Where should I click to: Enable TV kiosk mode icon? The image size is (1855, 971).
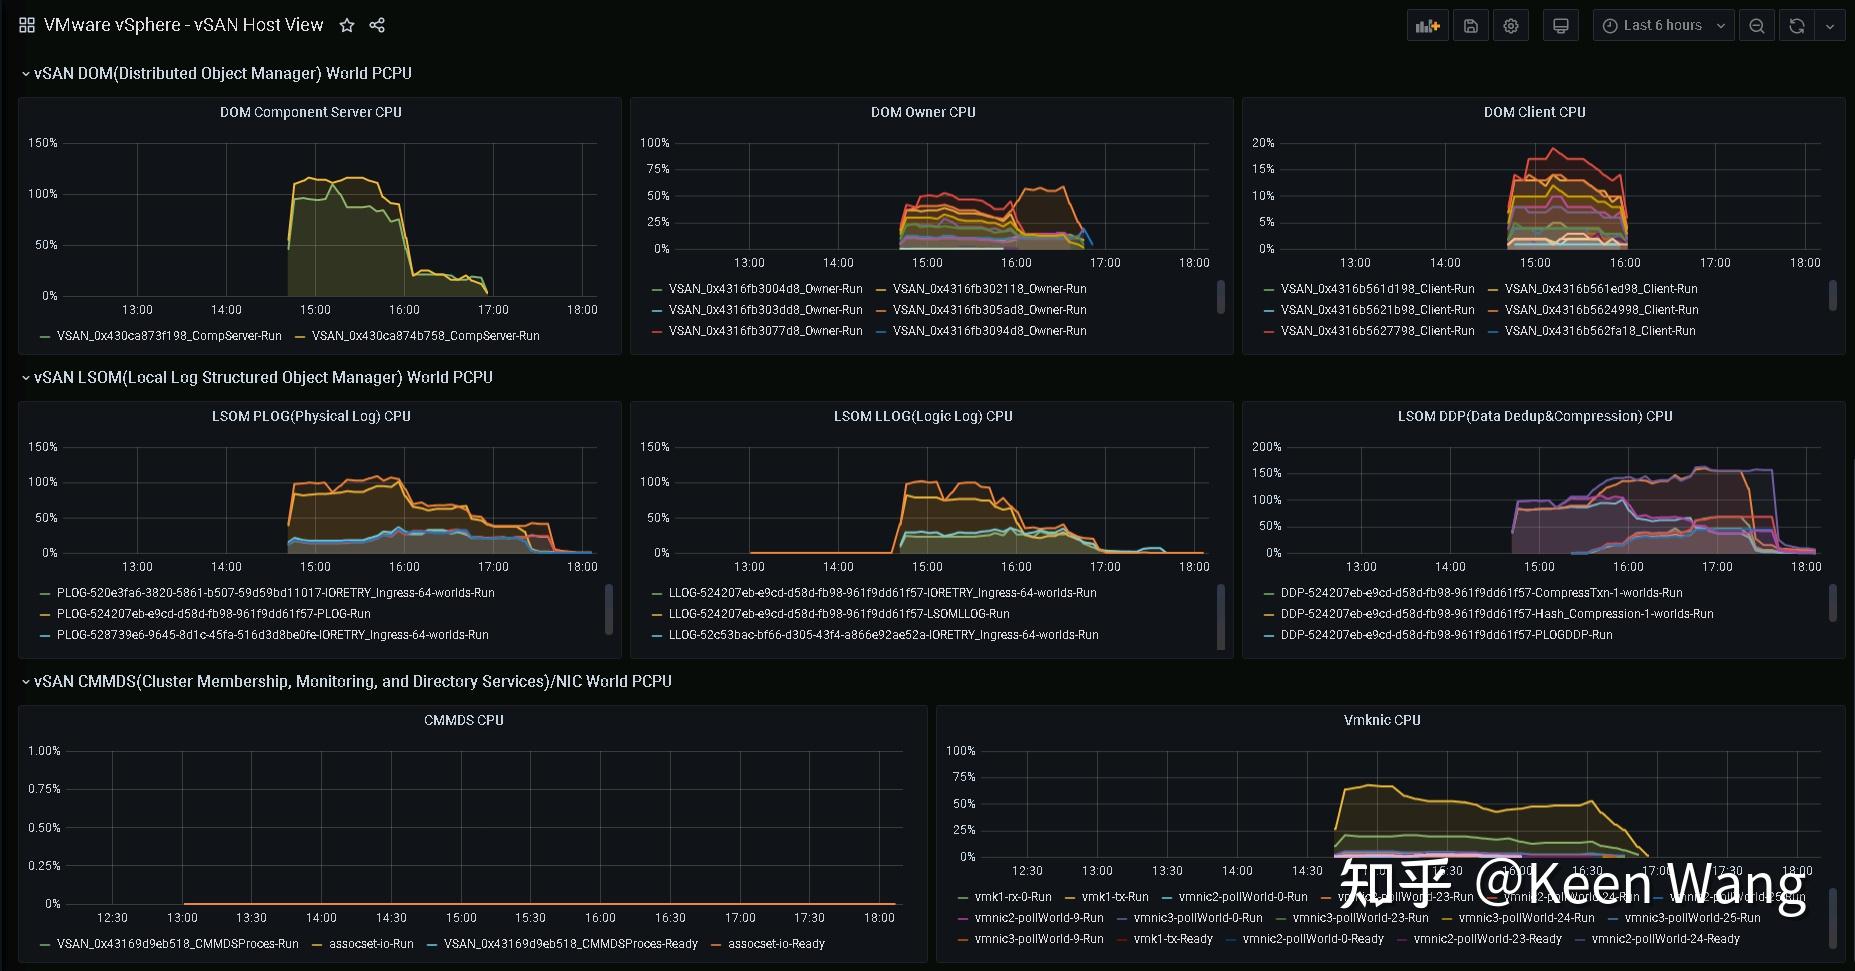point(1560,25)
